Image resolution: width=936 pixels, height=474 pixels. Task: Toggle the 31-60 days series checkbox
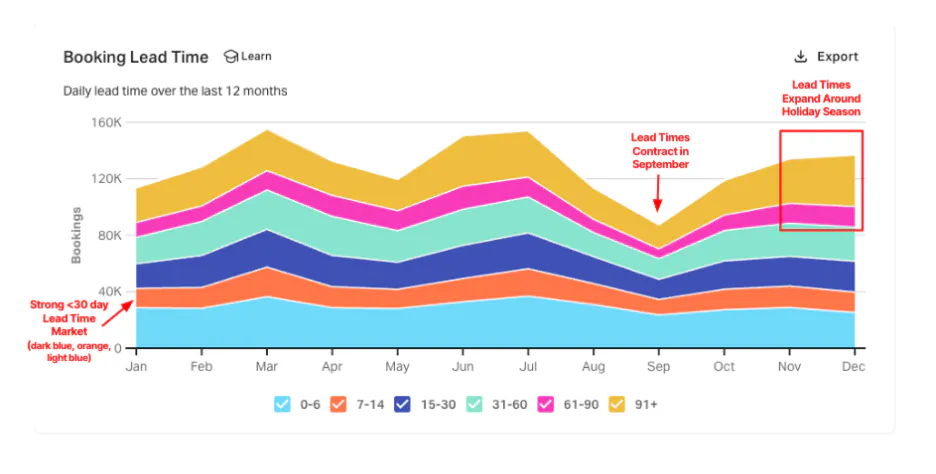click(x=474, y=404)
